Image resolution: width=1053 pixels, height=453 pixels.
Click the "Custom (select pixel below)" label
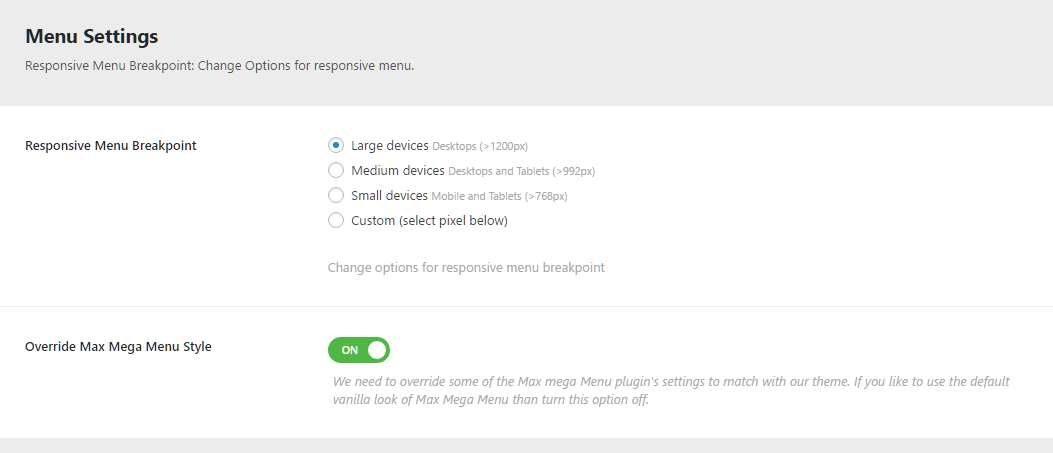tap(429, 221)
